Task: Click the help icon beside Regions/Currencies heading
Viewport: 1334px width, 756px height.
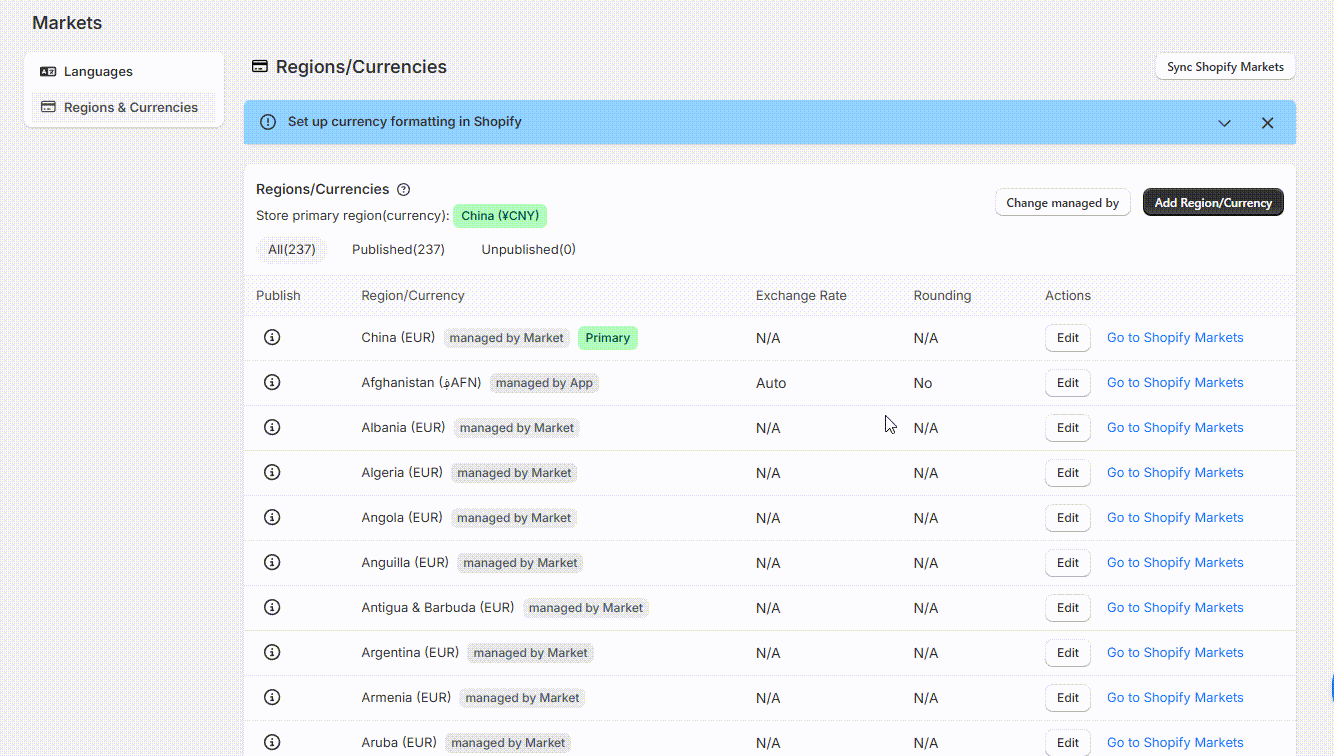Action: pos(404,190)
